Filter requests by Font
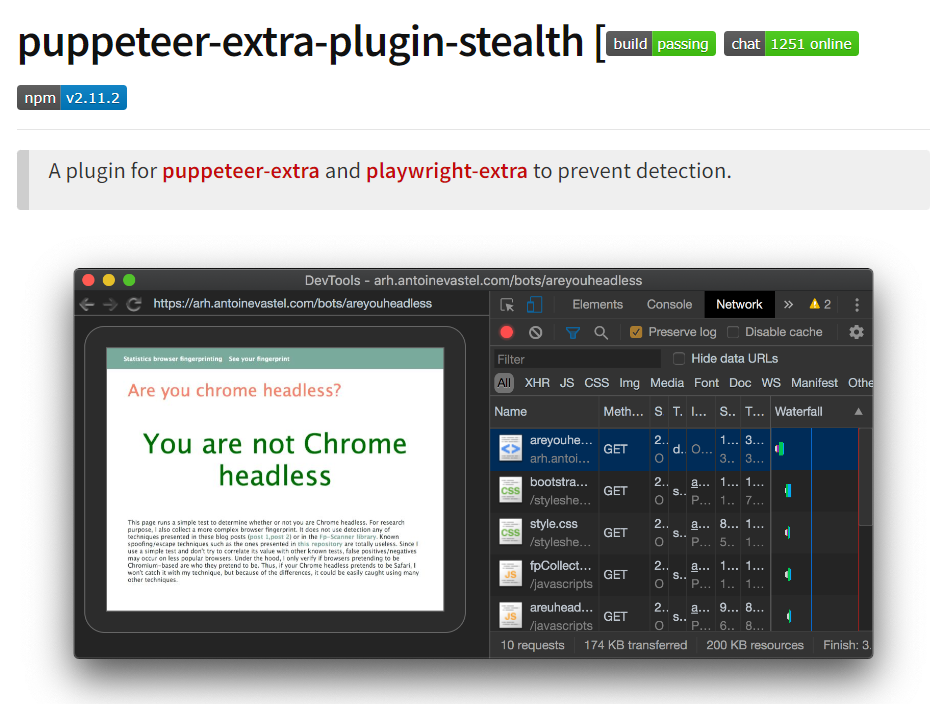 tap(706, 383)
